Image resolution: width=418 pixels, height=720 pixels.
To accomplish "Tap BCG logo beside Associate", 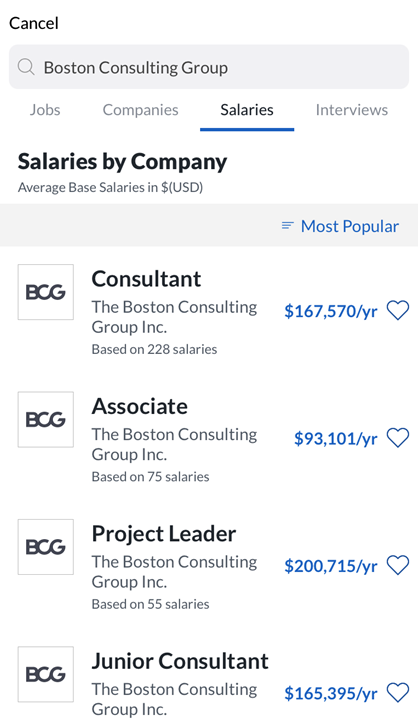I will click(45, 419).
